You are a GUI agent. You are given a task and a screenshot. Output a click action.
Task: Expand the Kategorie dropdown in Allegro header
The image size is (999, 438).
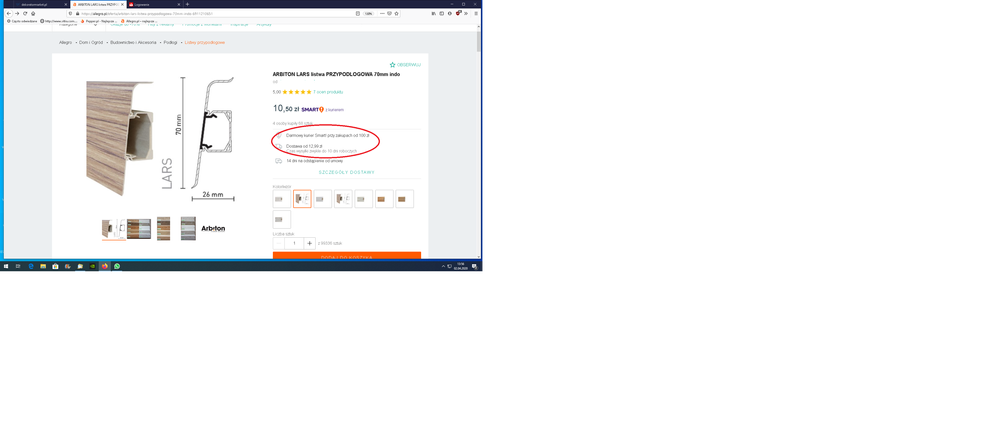click(x=79, y=24)
